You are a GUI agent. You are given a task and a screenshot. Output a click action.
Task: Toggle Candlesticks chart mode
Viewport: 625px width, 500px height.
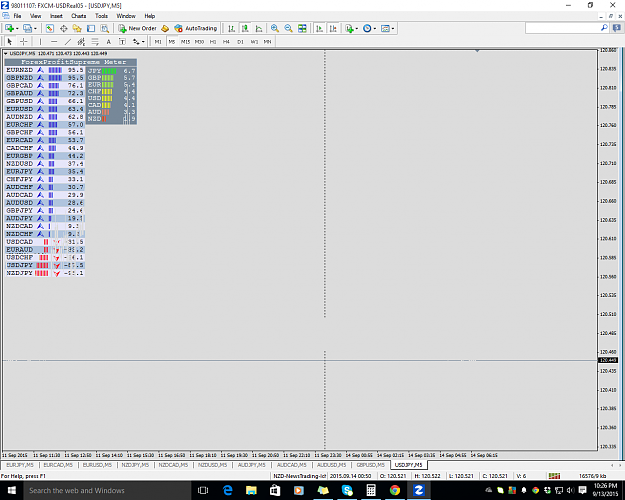[245, 28]
